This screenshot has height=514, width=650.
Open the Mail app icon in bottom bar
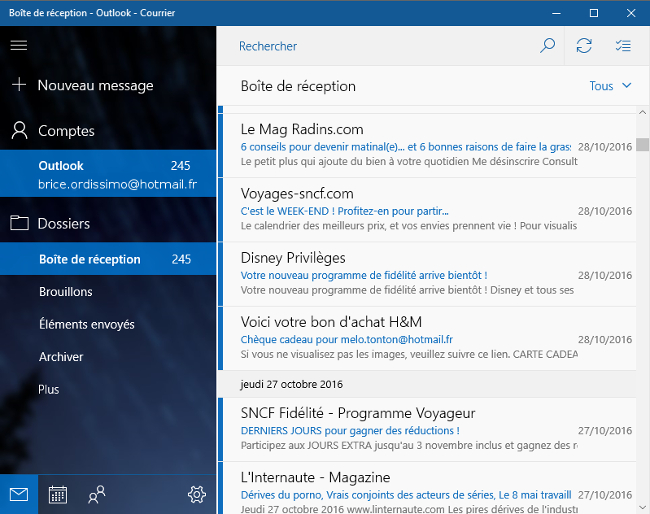tap(19, 495)
